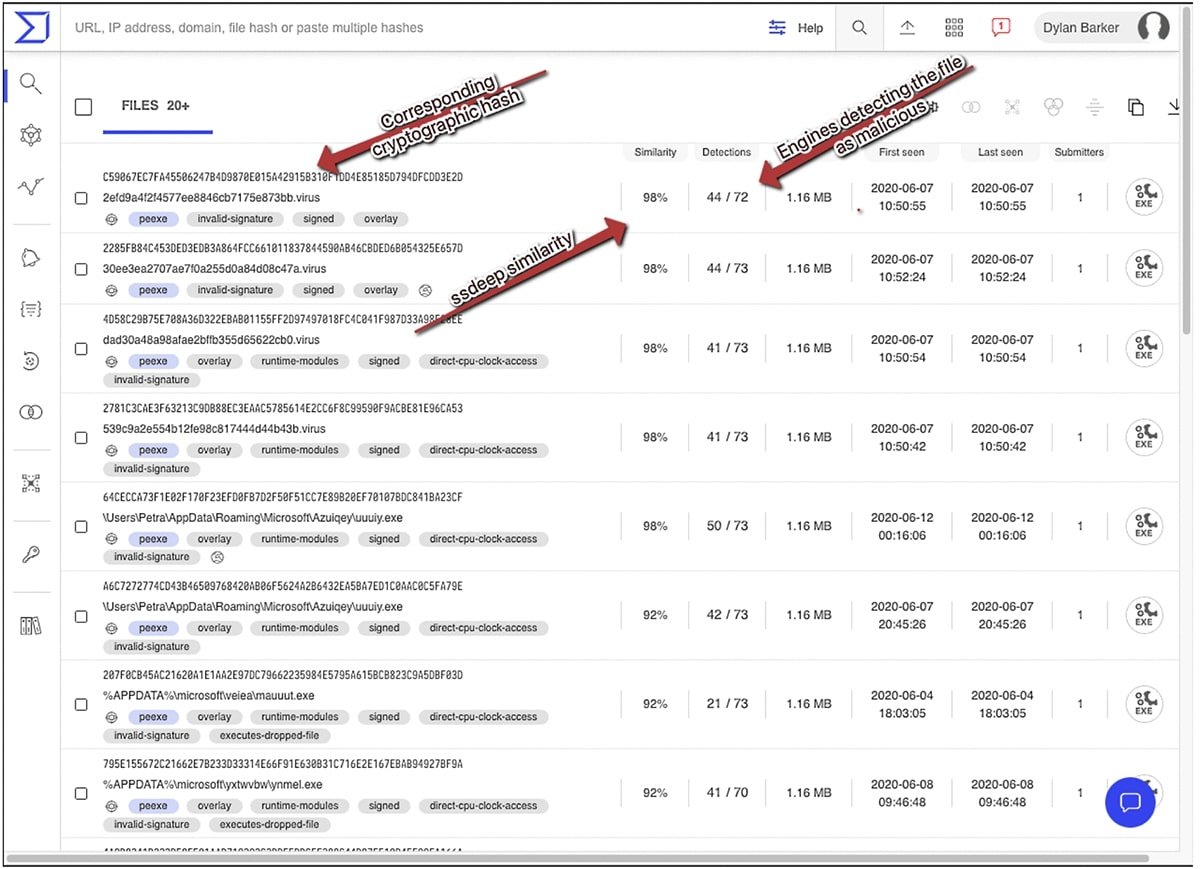Select checkbox for %APPDATA%\microsoft\veiea\mauuut.exe row
Viewport: 1200px width, 869px height.
pyautogui.click(x=82, y=704)
